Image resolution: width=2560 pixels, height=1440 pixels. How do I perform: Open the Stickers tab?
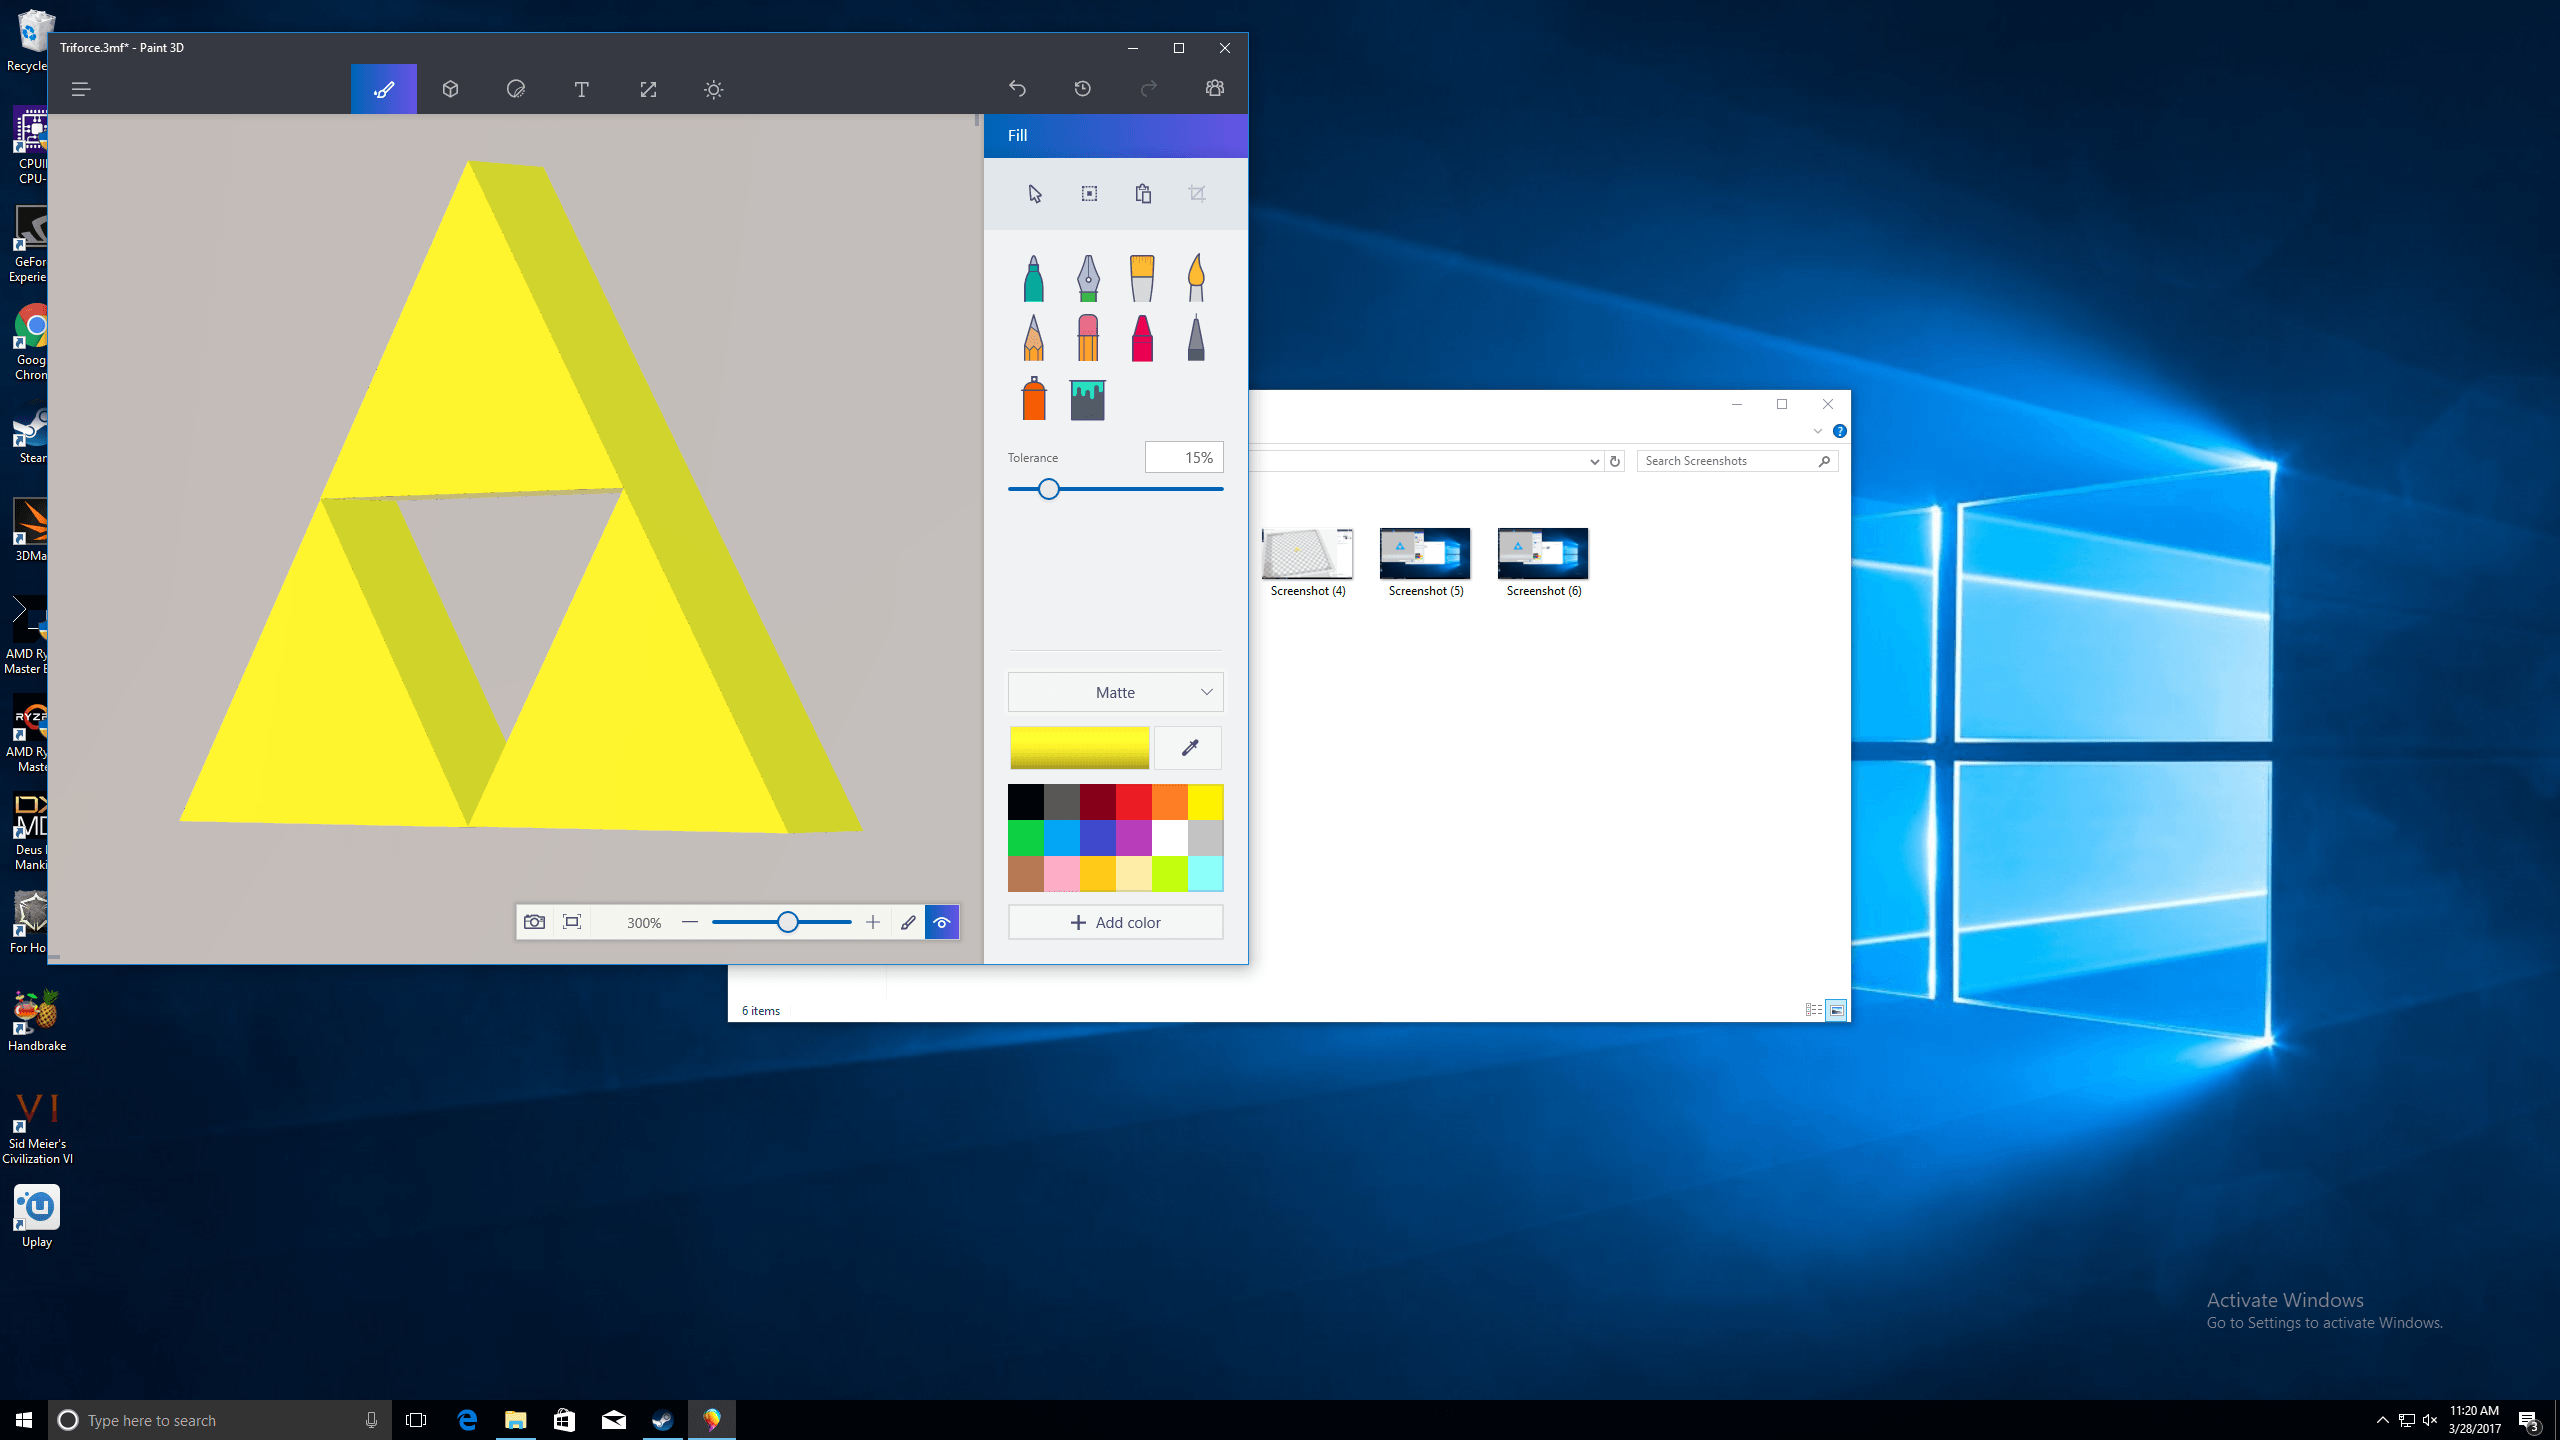pyautogui.click(x=516, y=89)
